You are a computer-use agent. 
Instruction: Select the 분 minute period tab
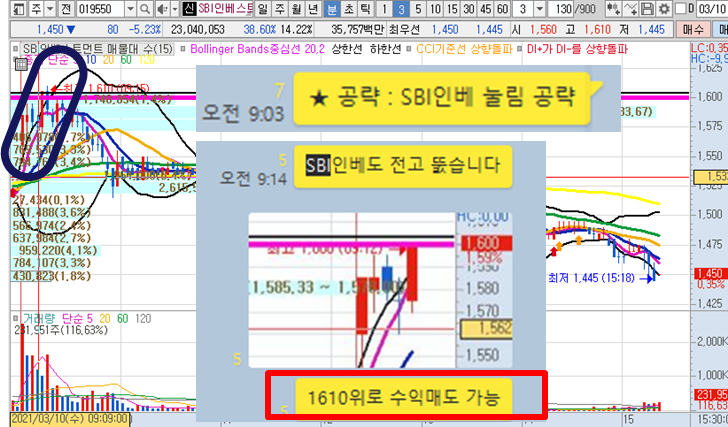332,8
